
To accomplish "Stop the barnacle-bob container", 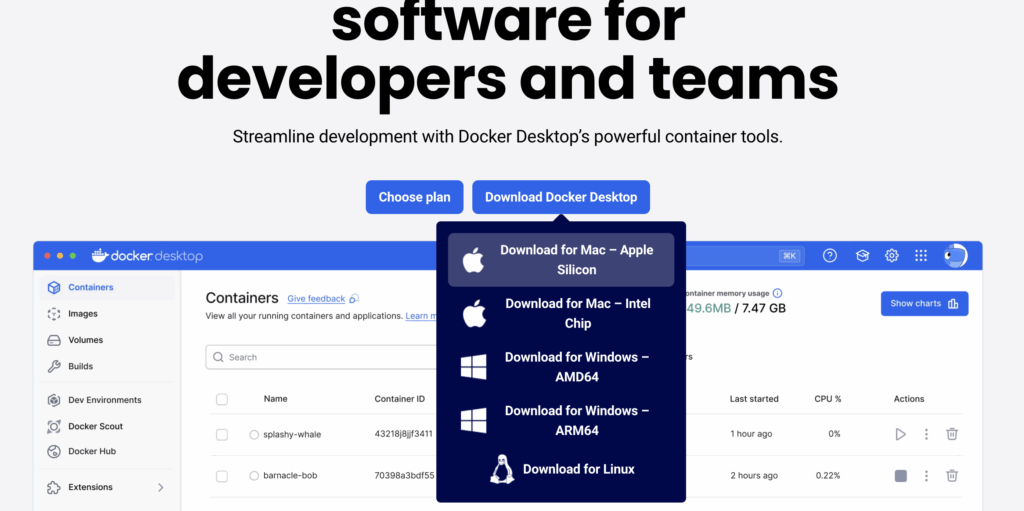I will click(x=901, y=476).
